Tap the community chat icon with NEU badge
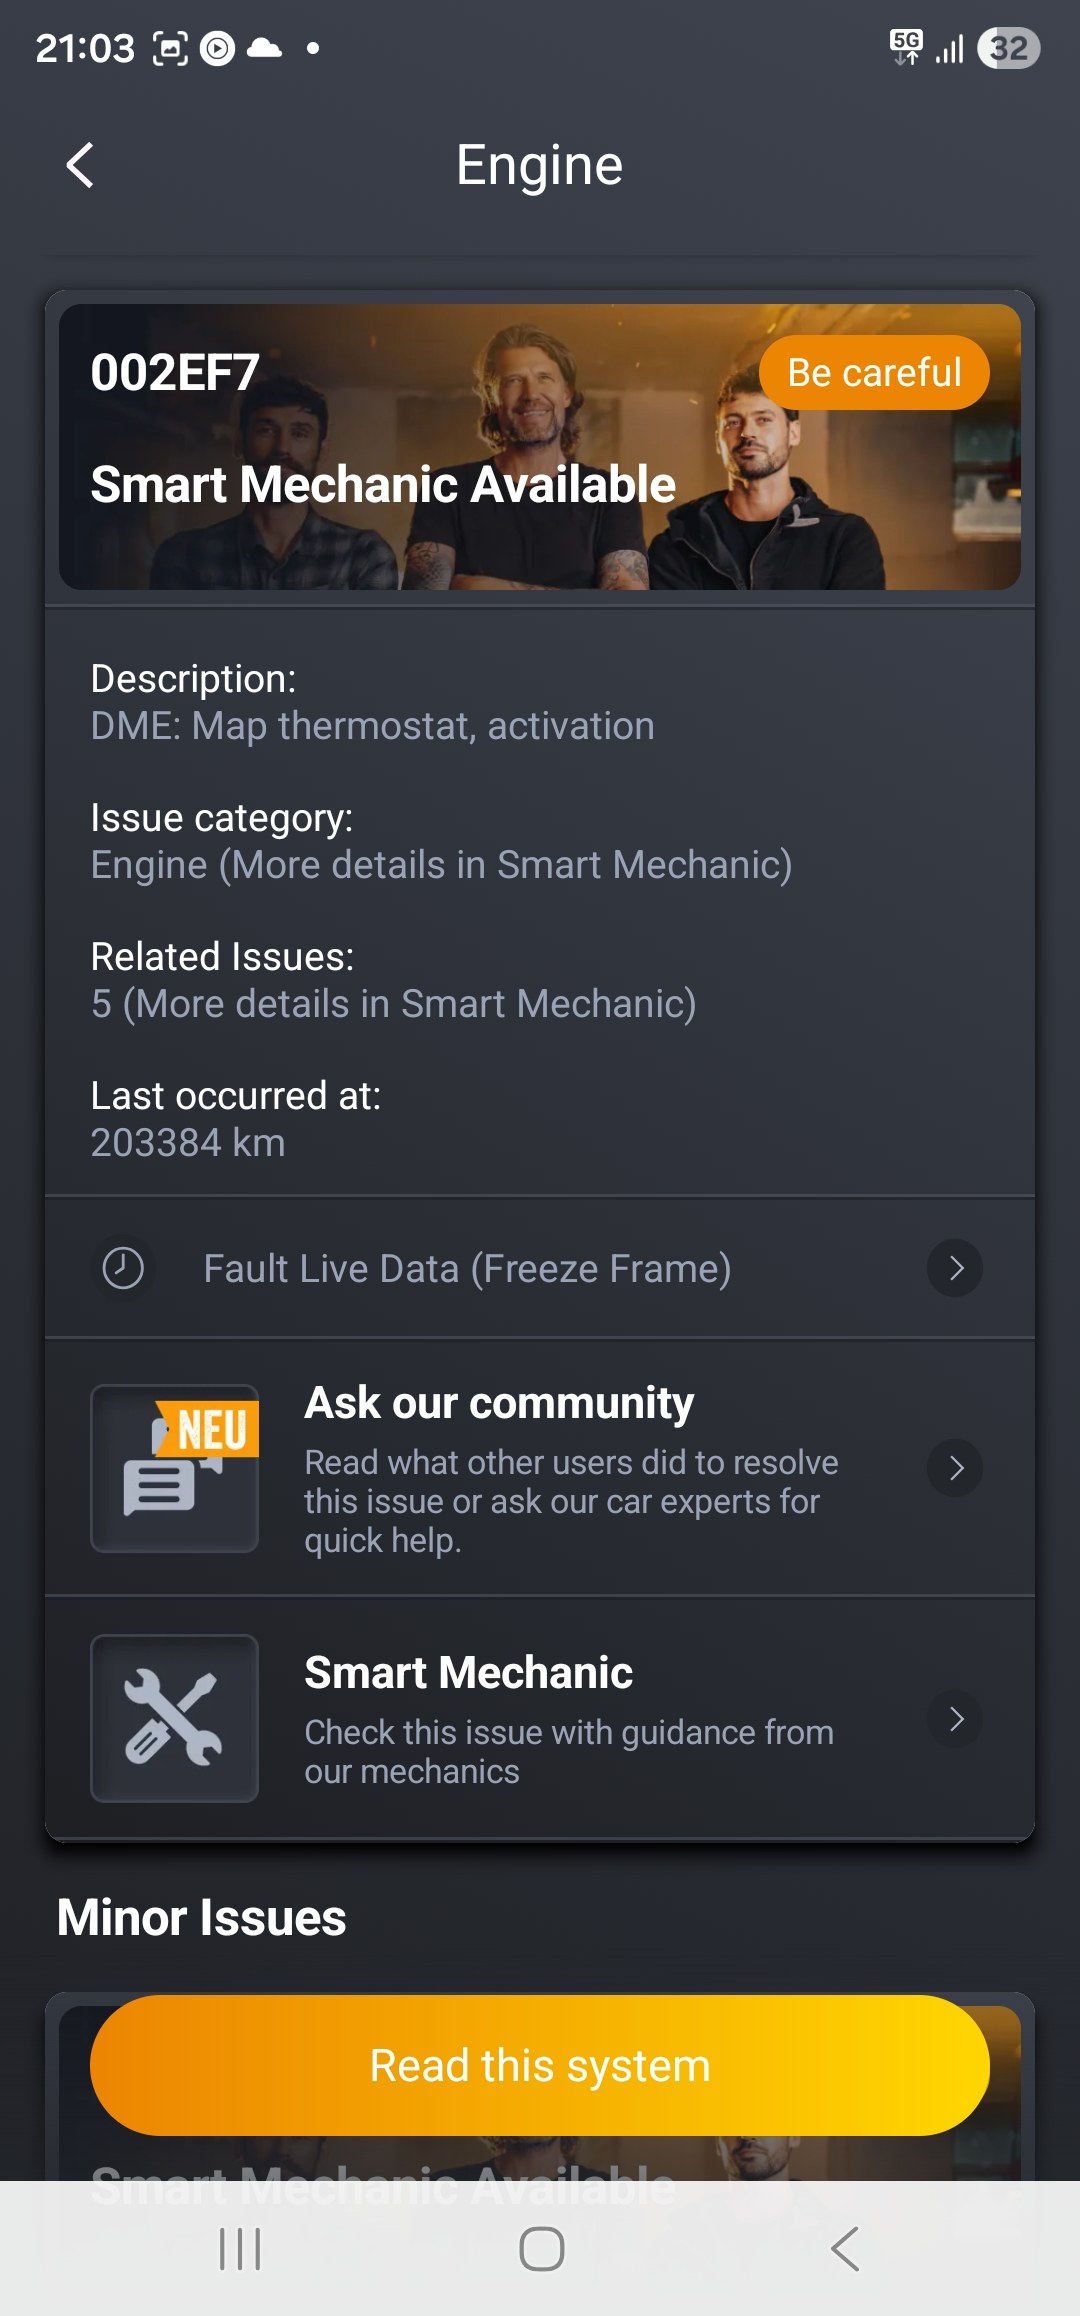The height and width of the screenshot is (2316, 1080). [x=175, y=1468]
